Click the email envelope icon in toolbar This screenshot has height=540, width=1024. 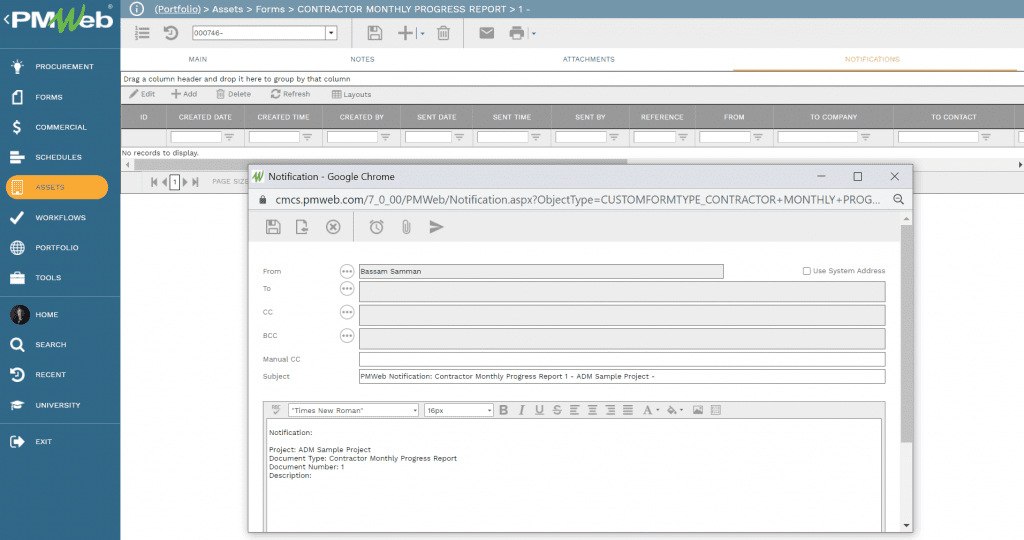click(487, 33)
